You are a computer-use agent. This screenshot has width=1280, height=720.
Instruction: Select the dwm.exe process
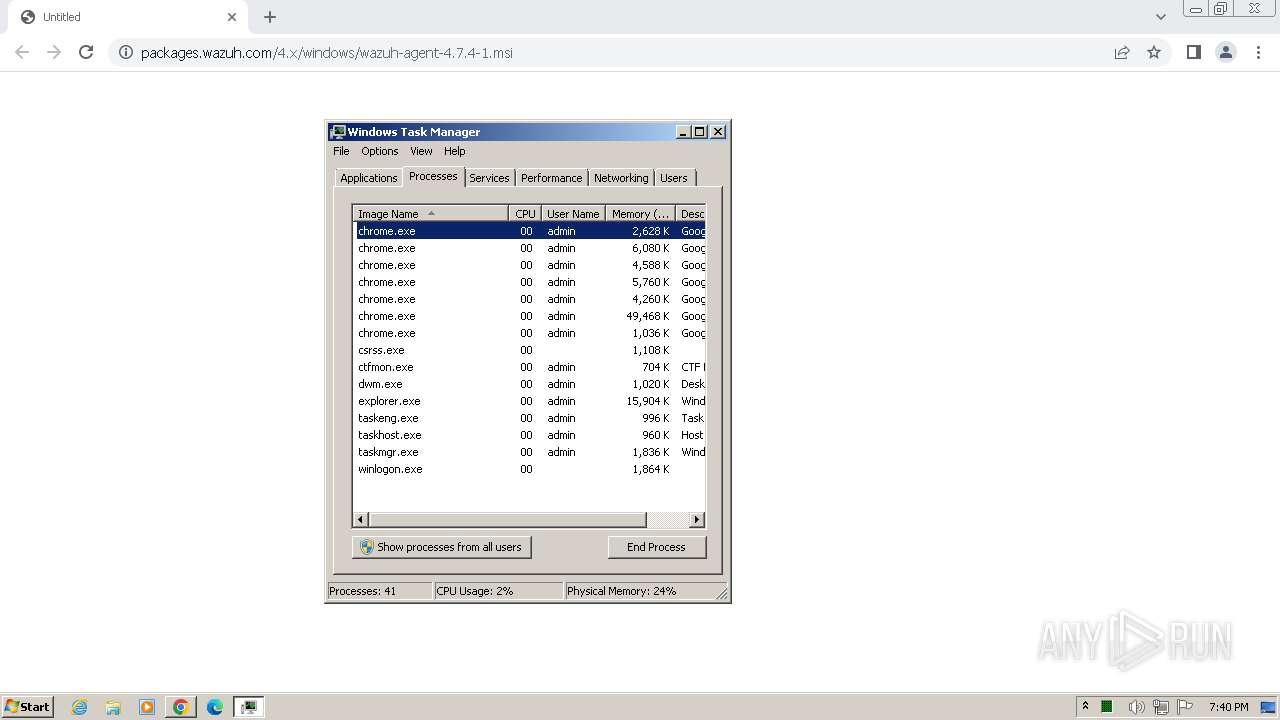[x=530, y=384]
